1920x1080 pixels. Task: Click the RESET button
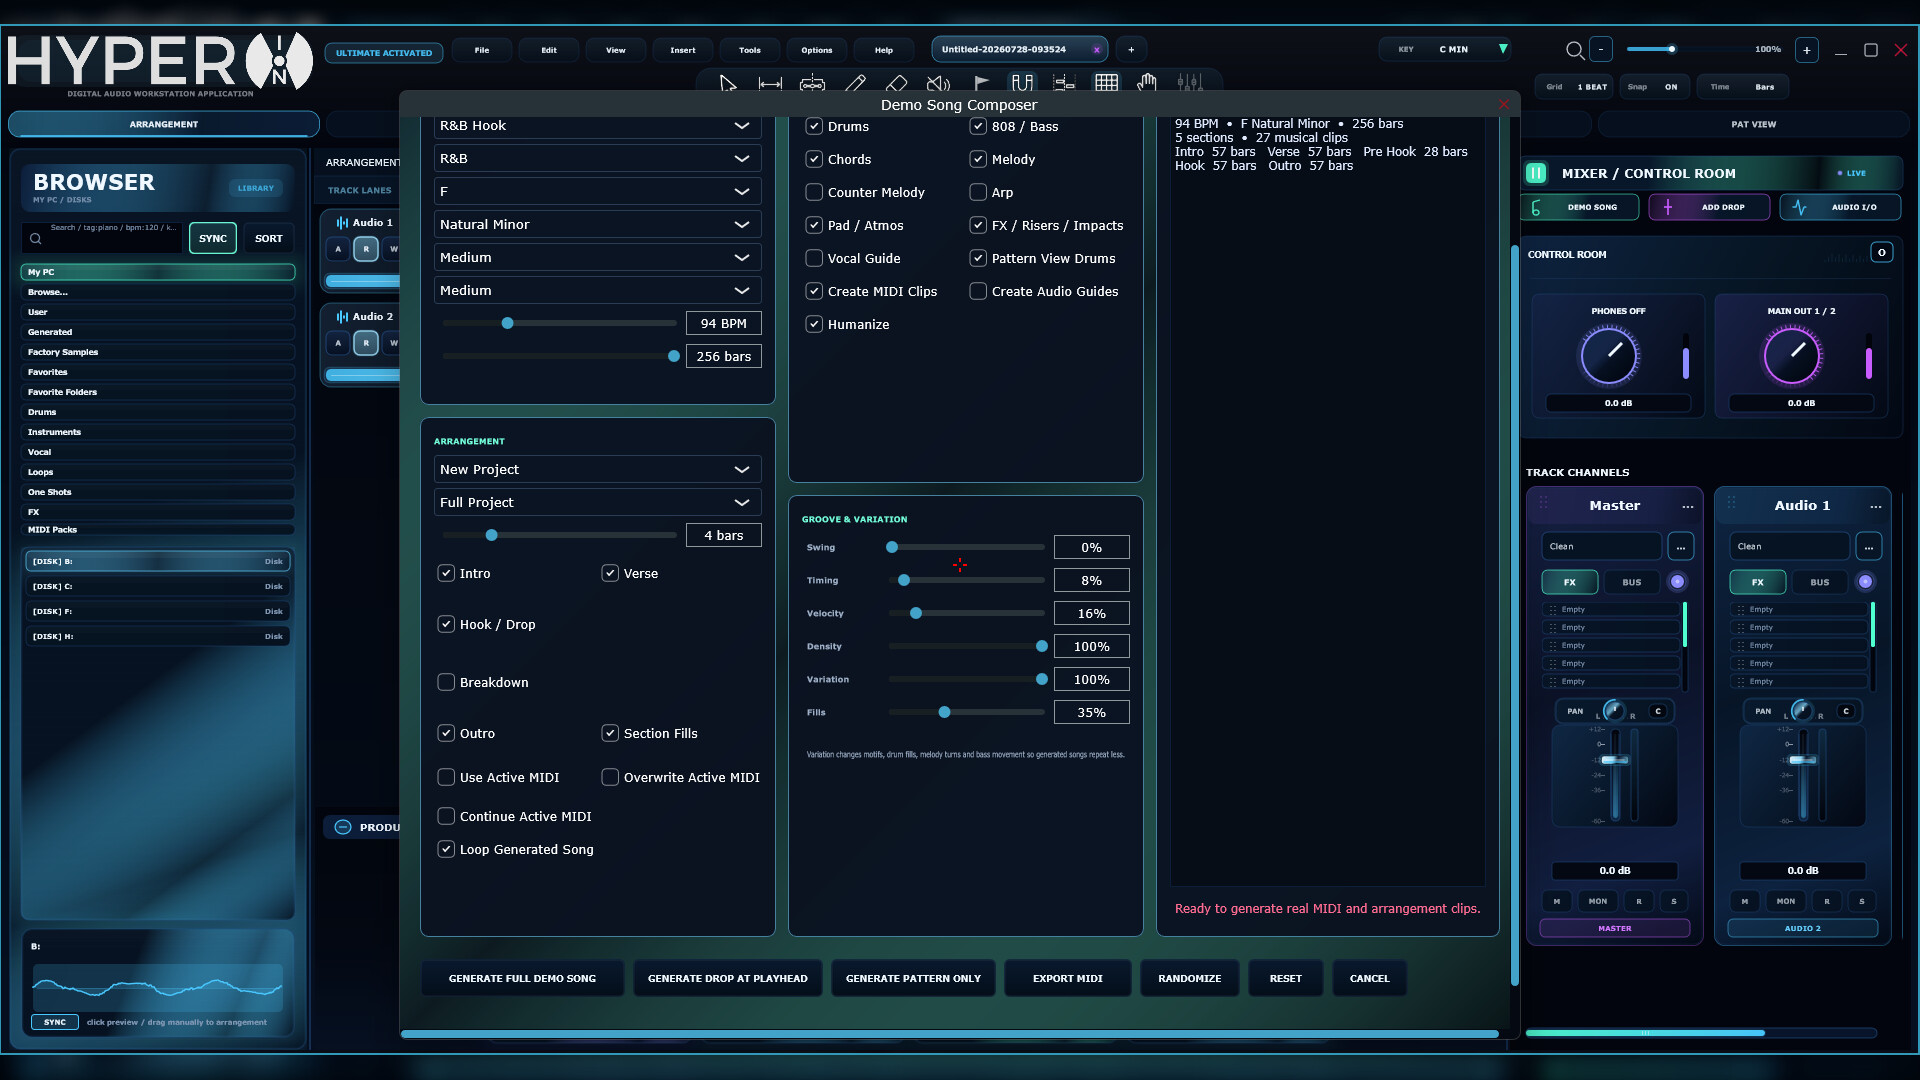tap(1286, 978)
